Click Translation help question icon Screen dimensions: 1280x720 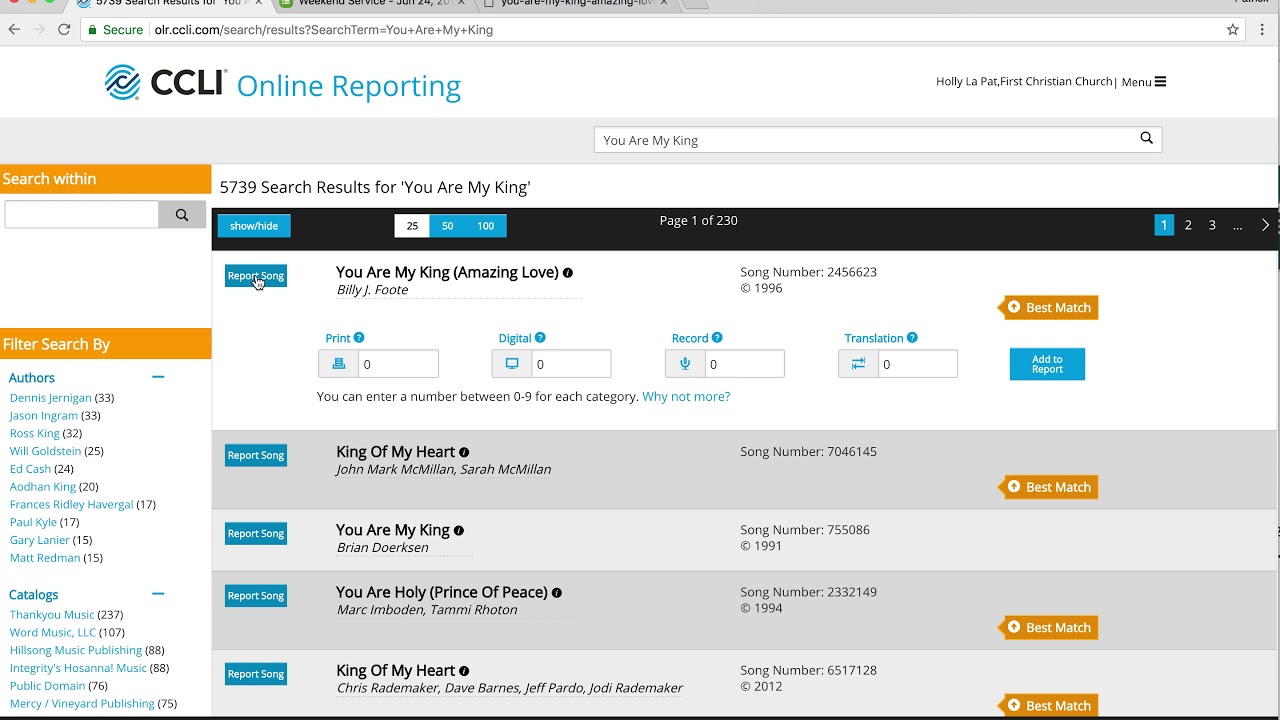click(912, 338)
